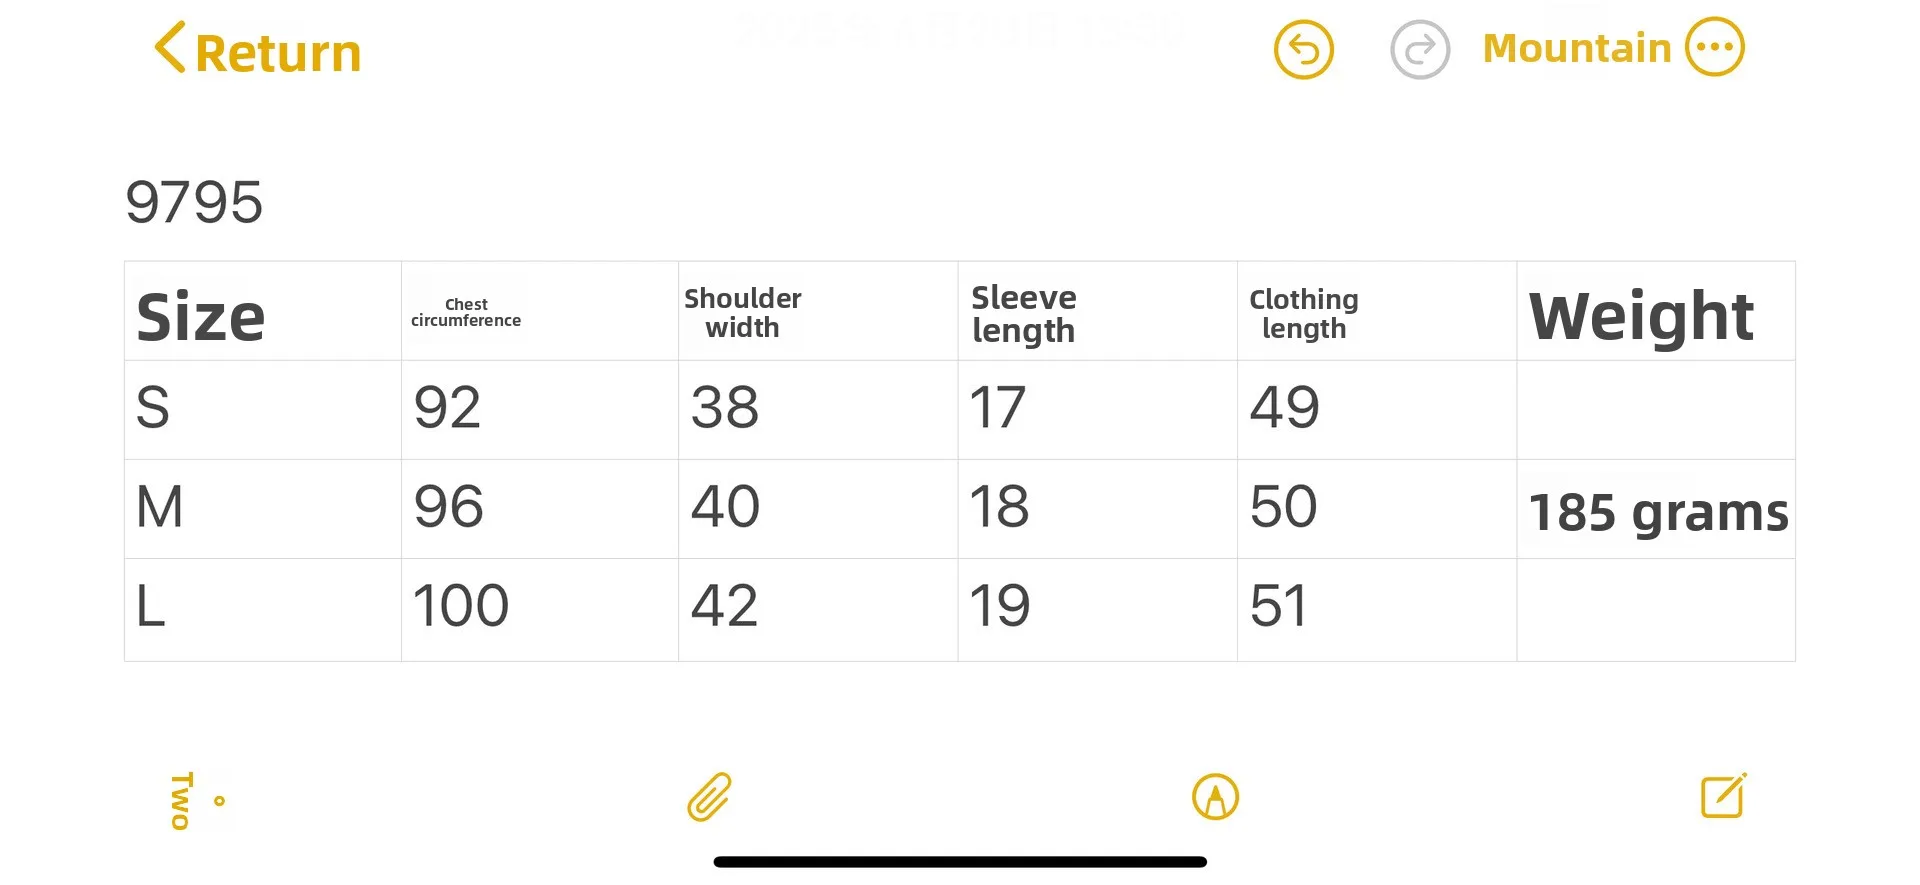Click the redo arrow icon

(x=1420, y=49)
